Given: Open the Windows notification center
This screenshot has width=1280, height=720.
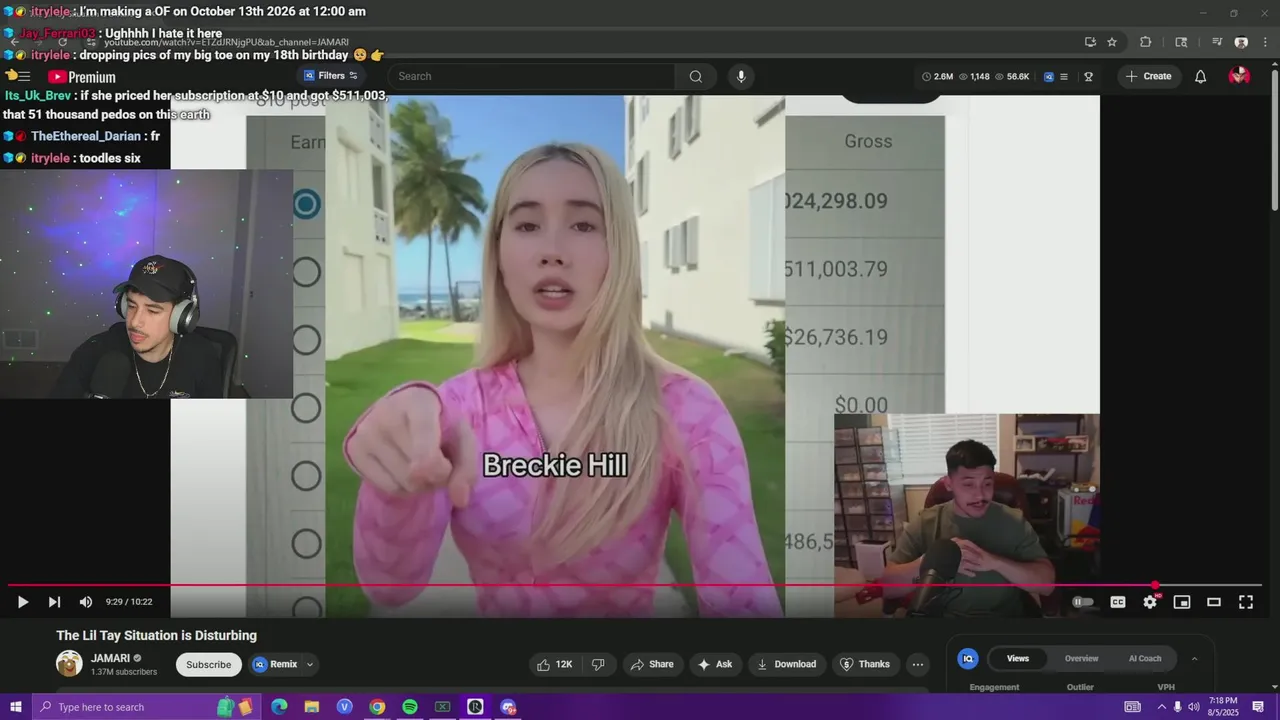Looking at the screenshot, I should pyautogui.click(x=1259, y=707).
